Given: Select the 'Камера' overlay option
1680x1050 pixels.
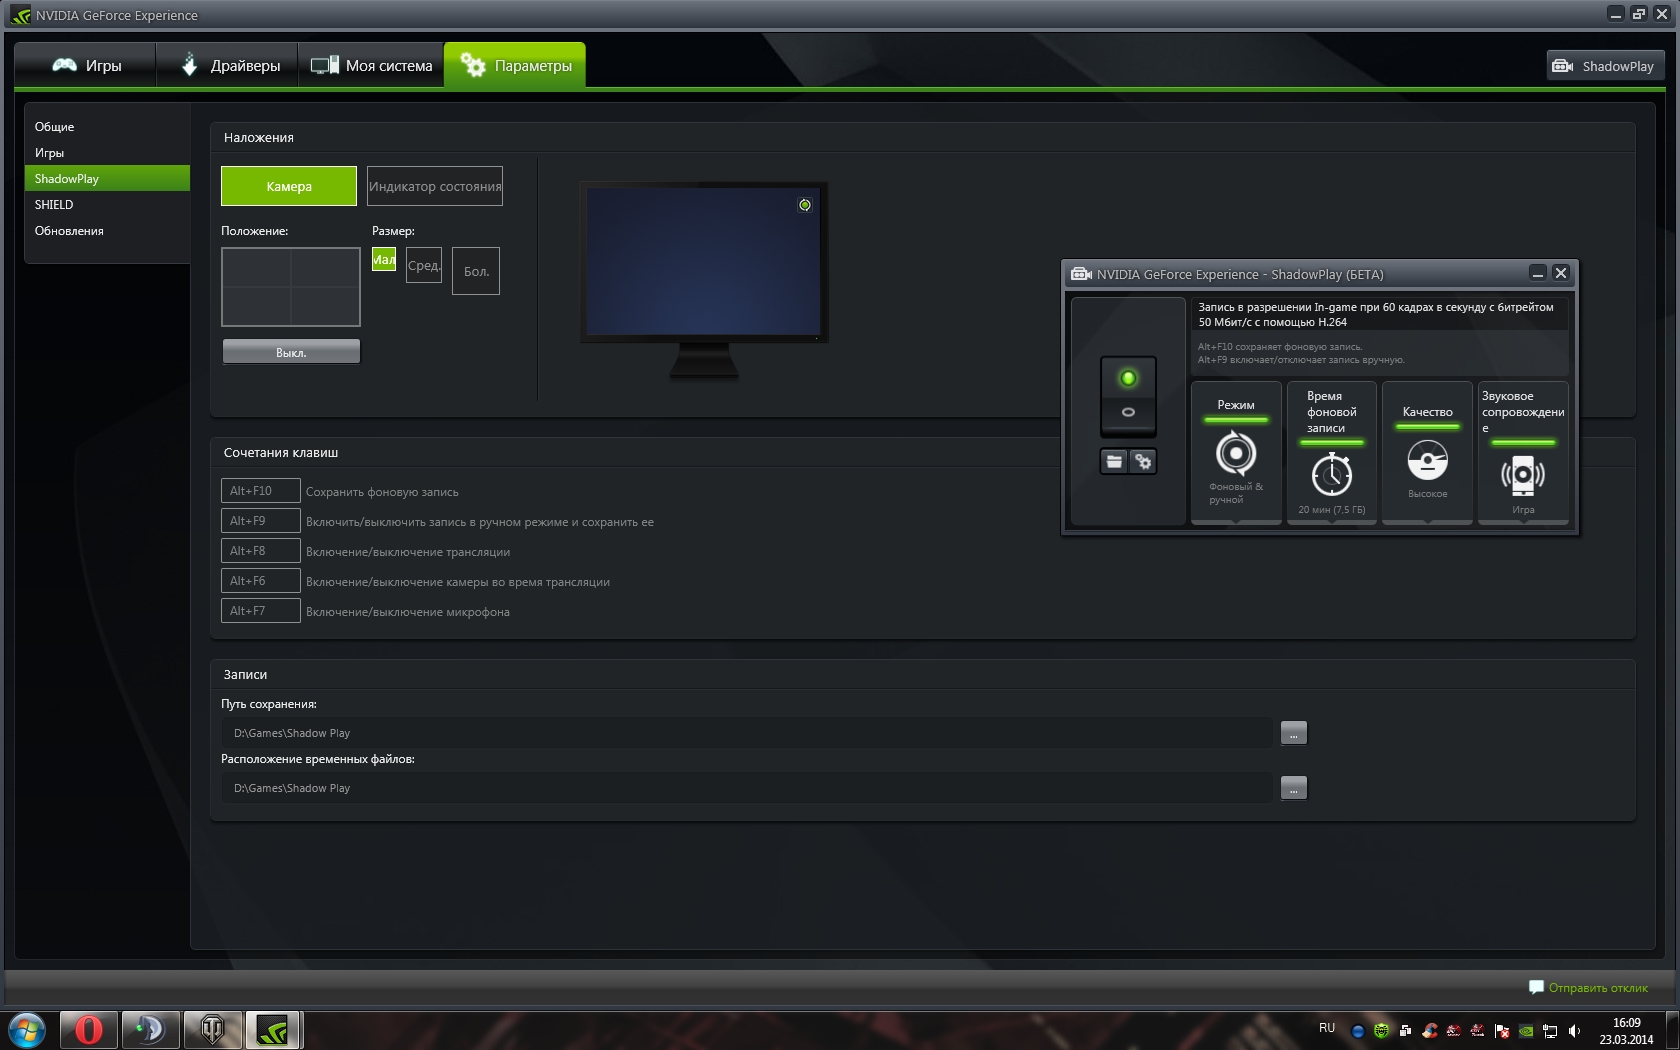Looking at the screenshot, I should tap(289, 186).
